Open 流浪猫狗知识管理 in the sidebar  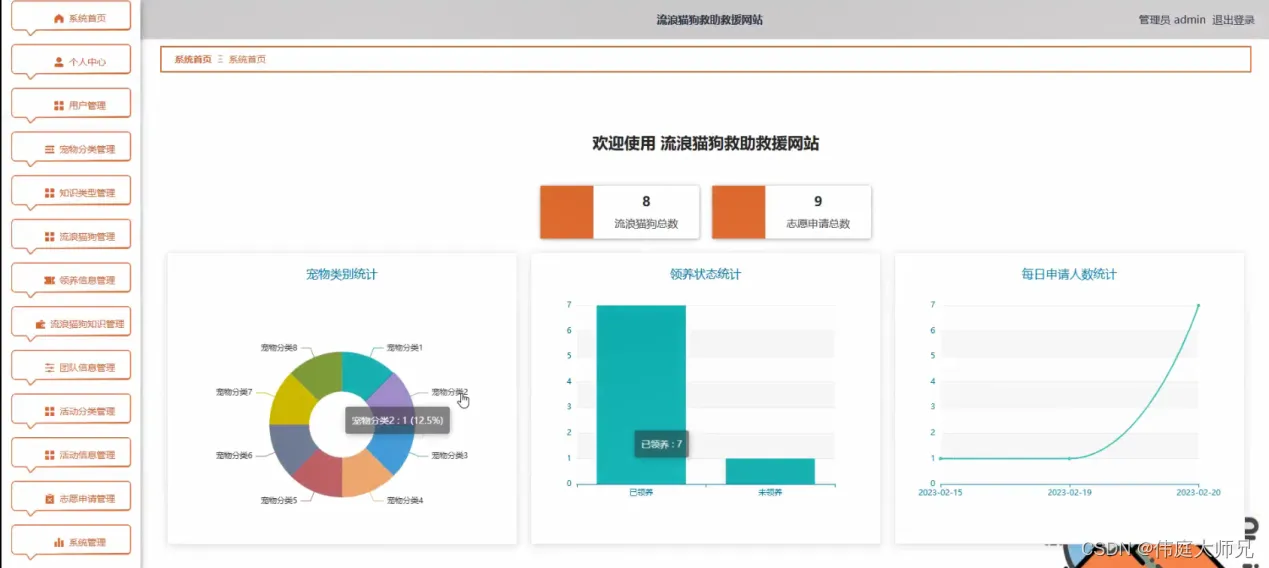coord(72,324)
